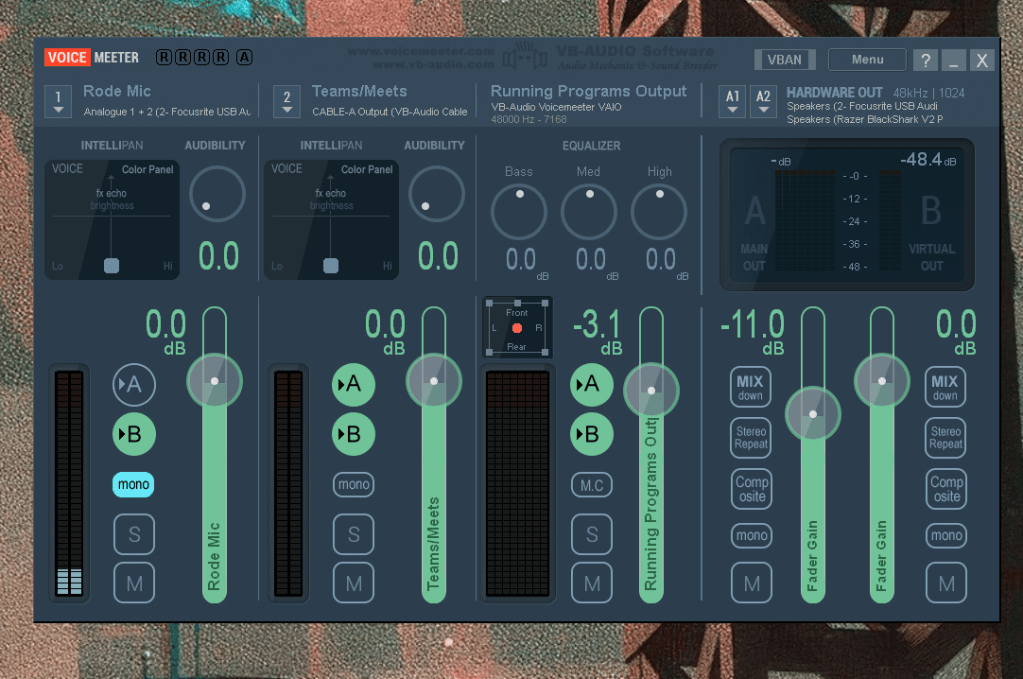Click the HARDWARE OUT heading
Screen dimensions: 1023x679
point(834,93)
